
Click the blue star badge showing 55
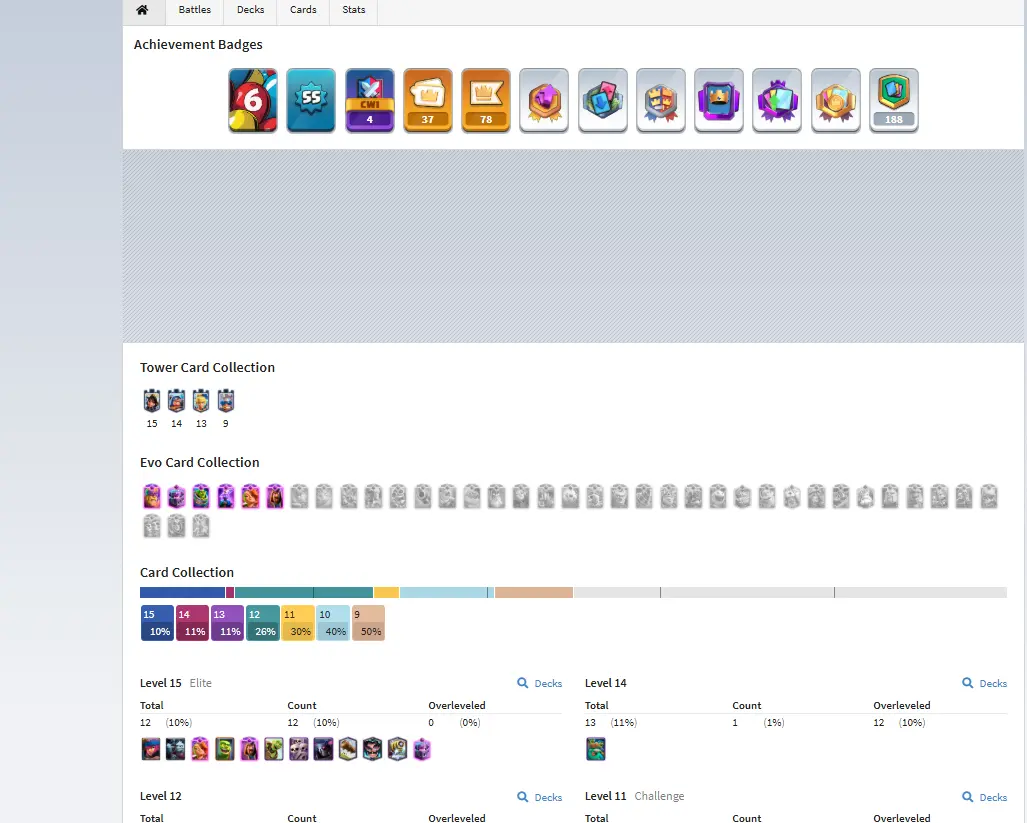[311, 100]
